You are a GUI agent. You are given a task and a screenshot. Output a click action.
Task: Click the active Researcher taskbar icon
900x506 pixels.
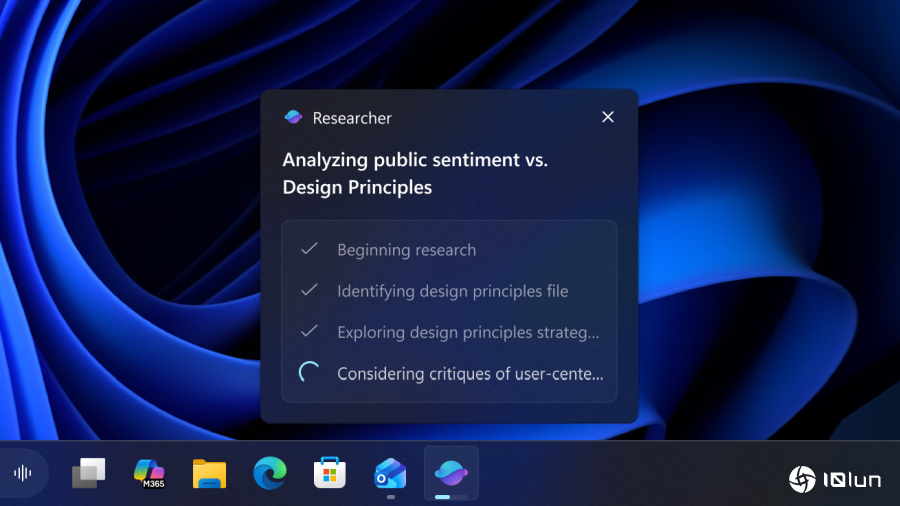451,471
